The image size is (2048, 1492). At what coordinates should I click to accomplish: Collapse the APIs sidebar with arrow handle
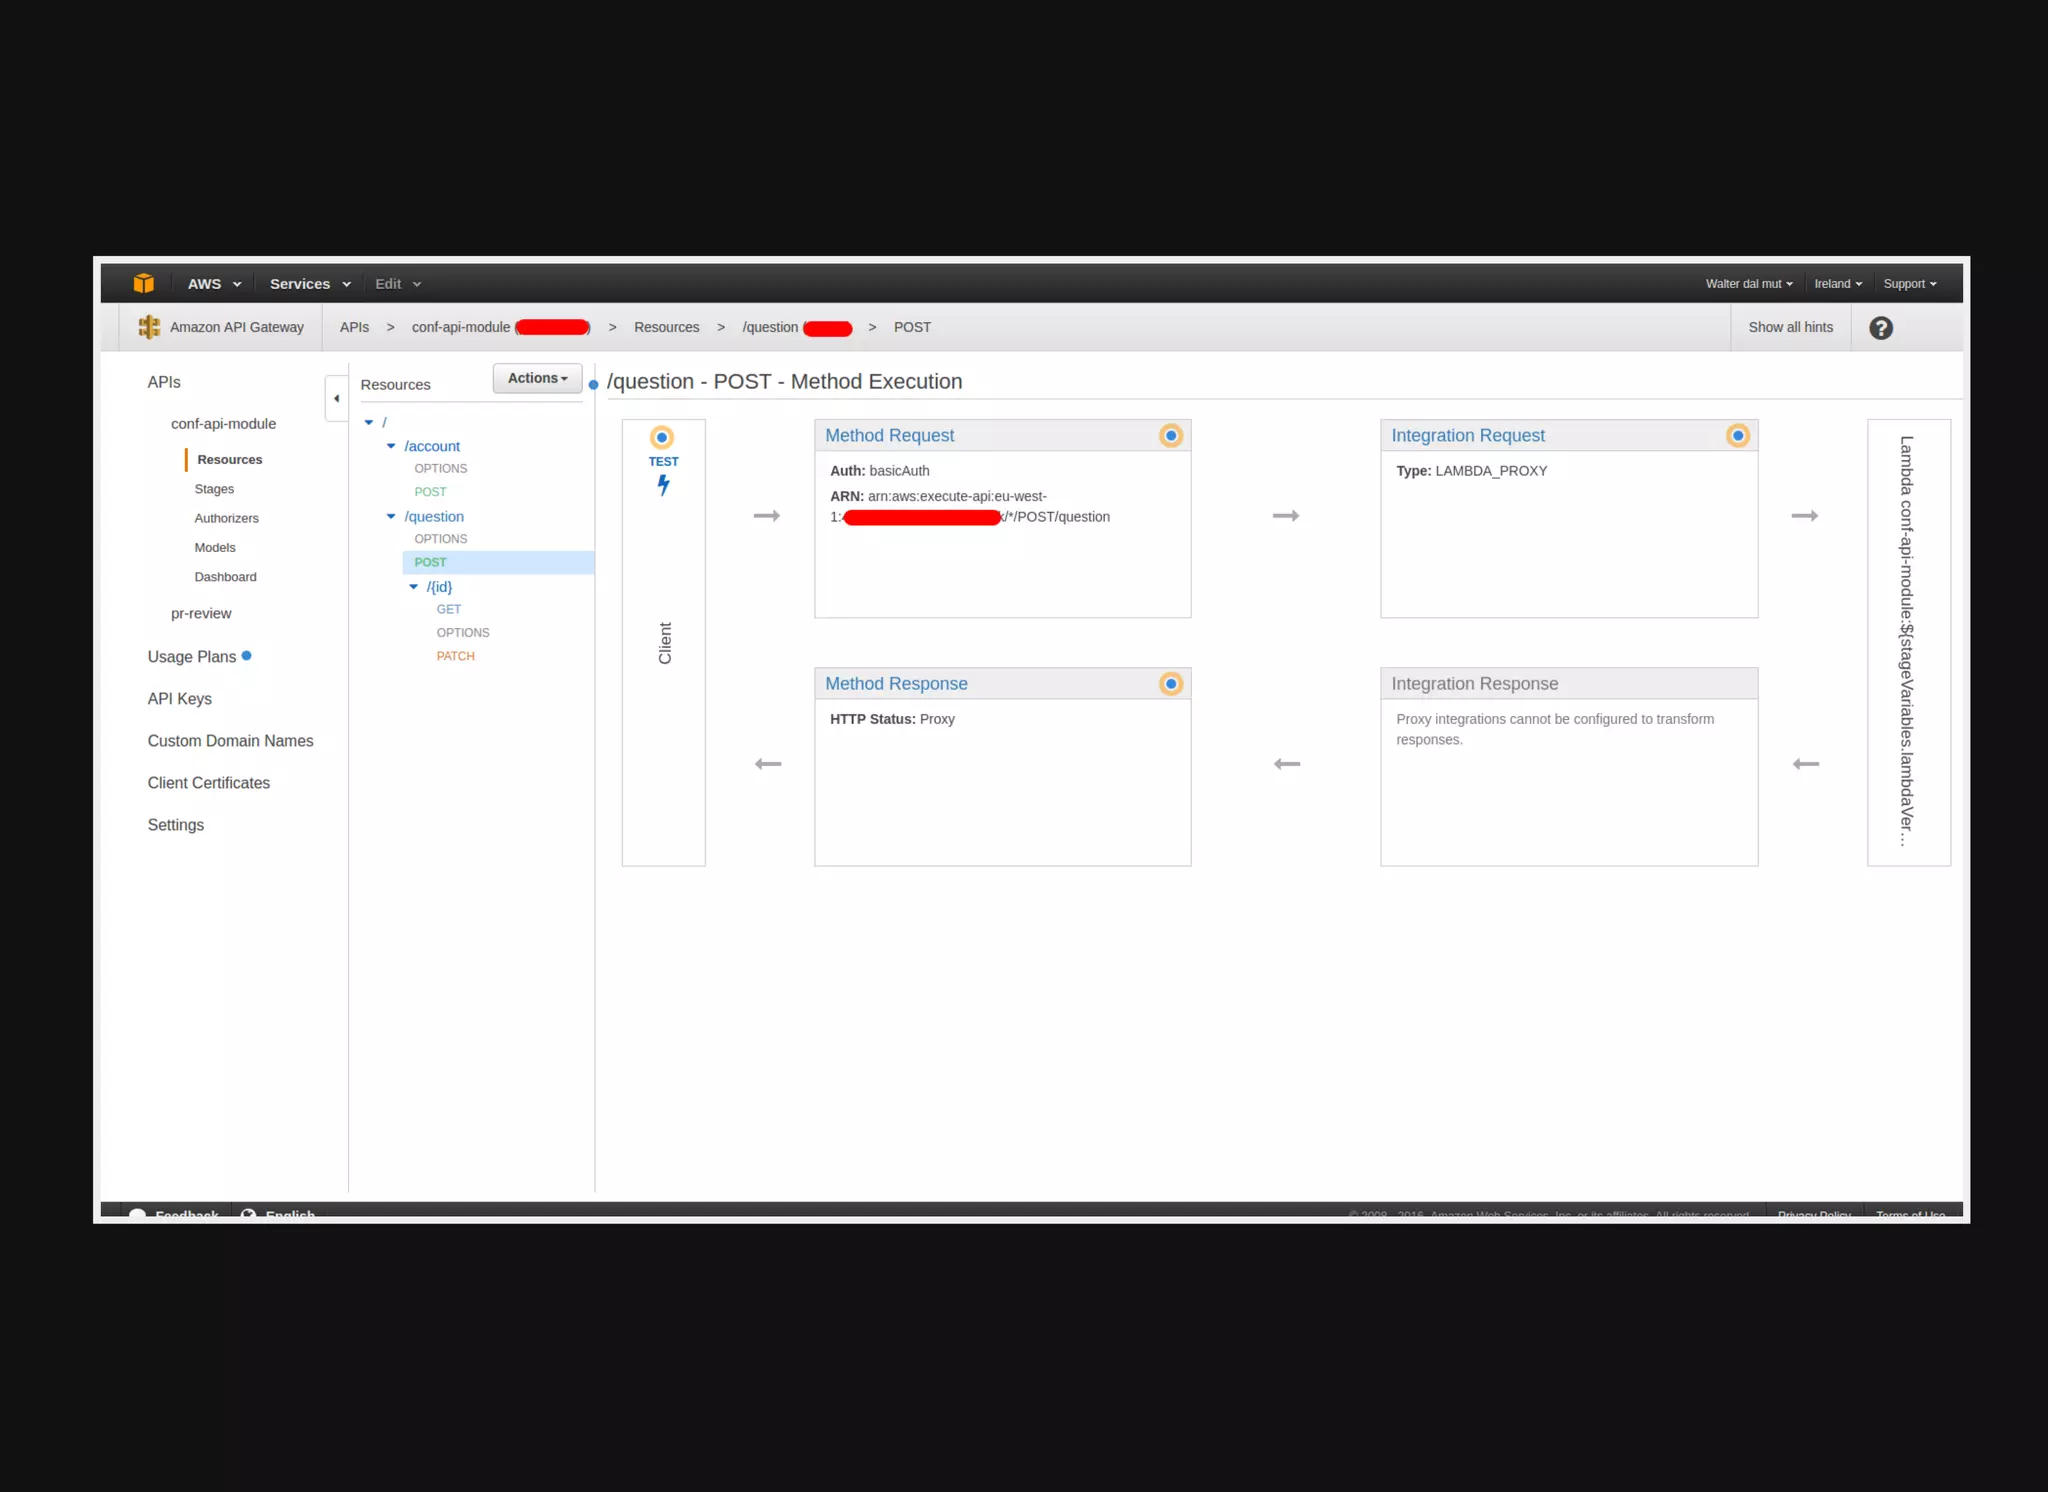tap(336, 398)
